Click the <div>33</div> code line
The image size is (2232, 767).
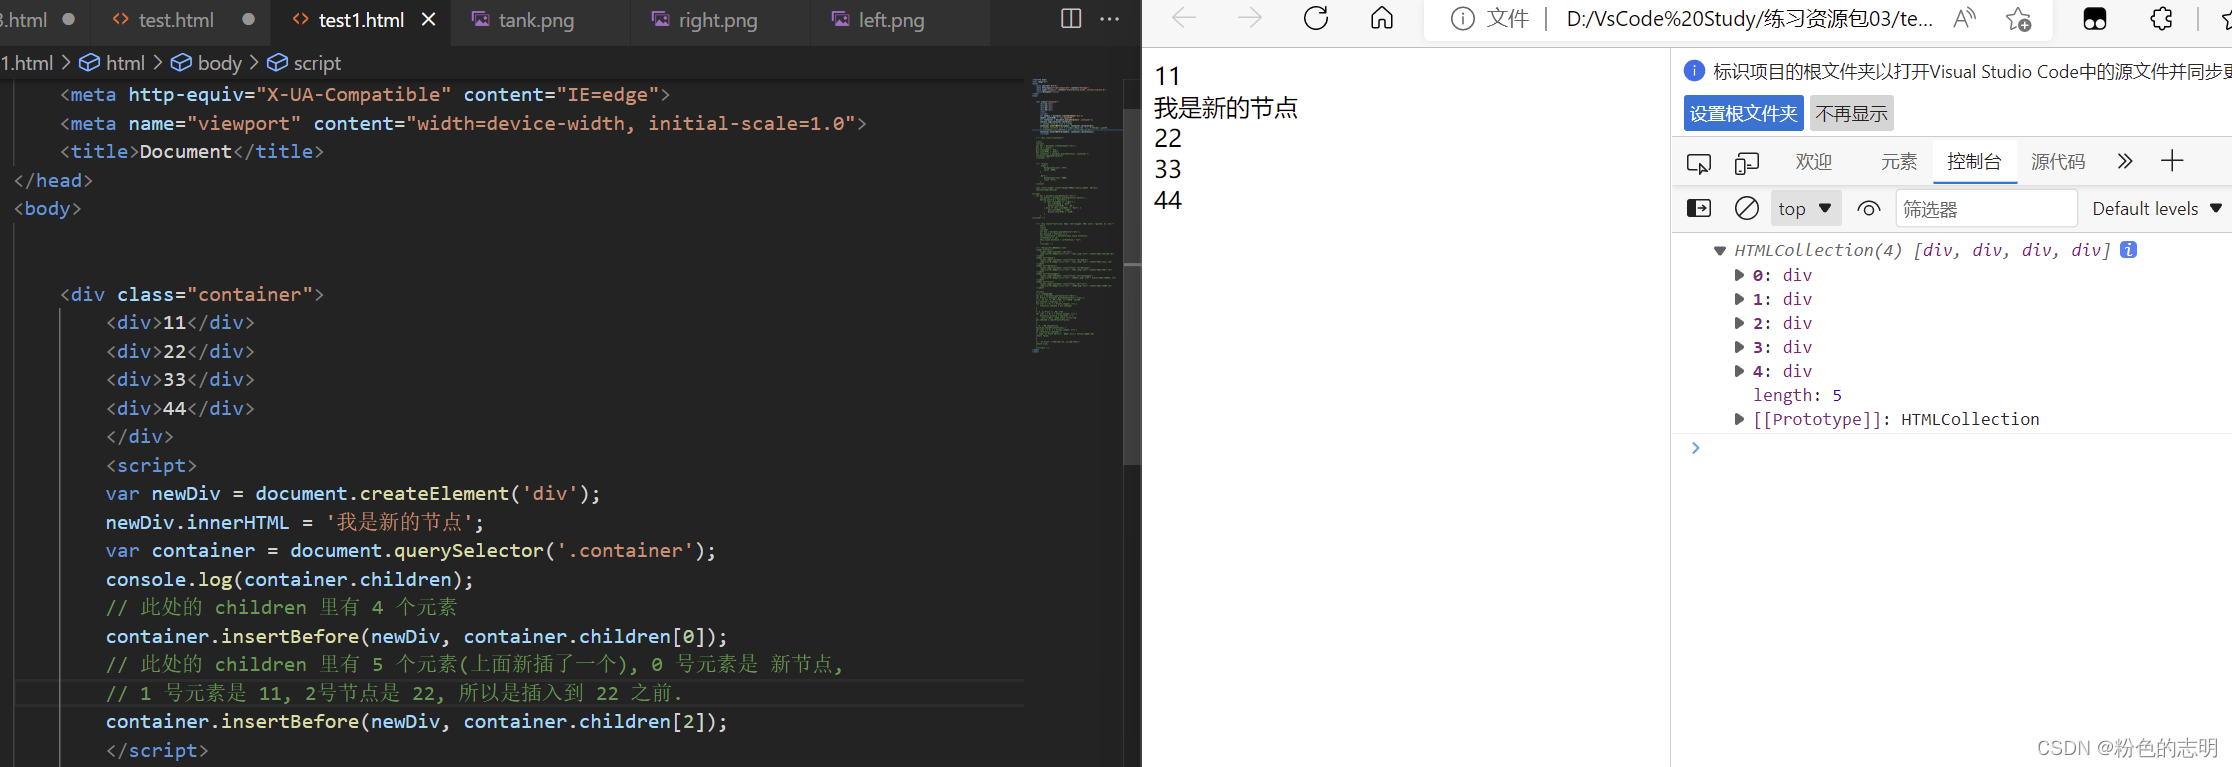point(180,380)
